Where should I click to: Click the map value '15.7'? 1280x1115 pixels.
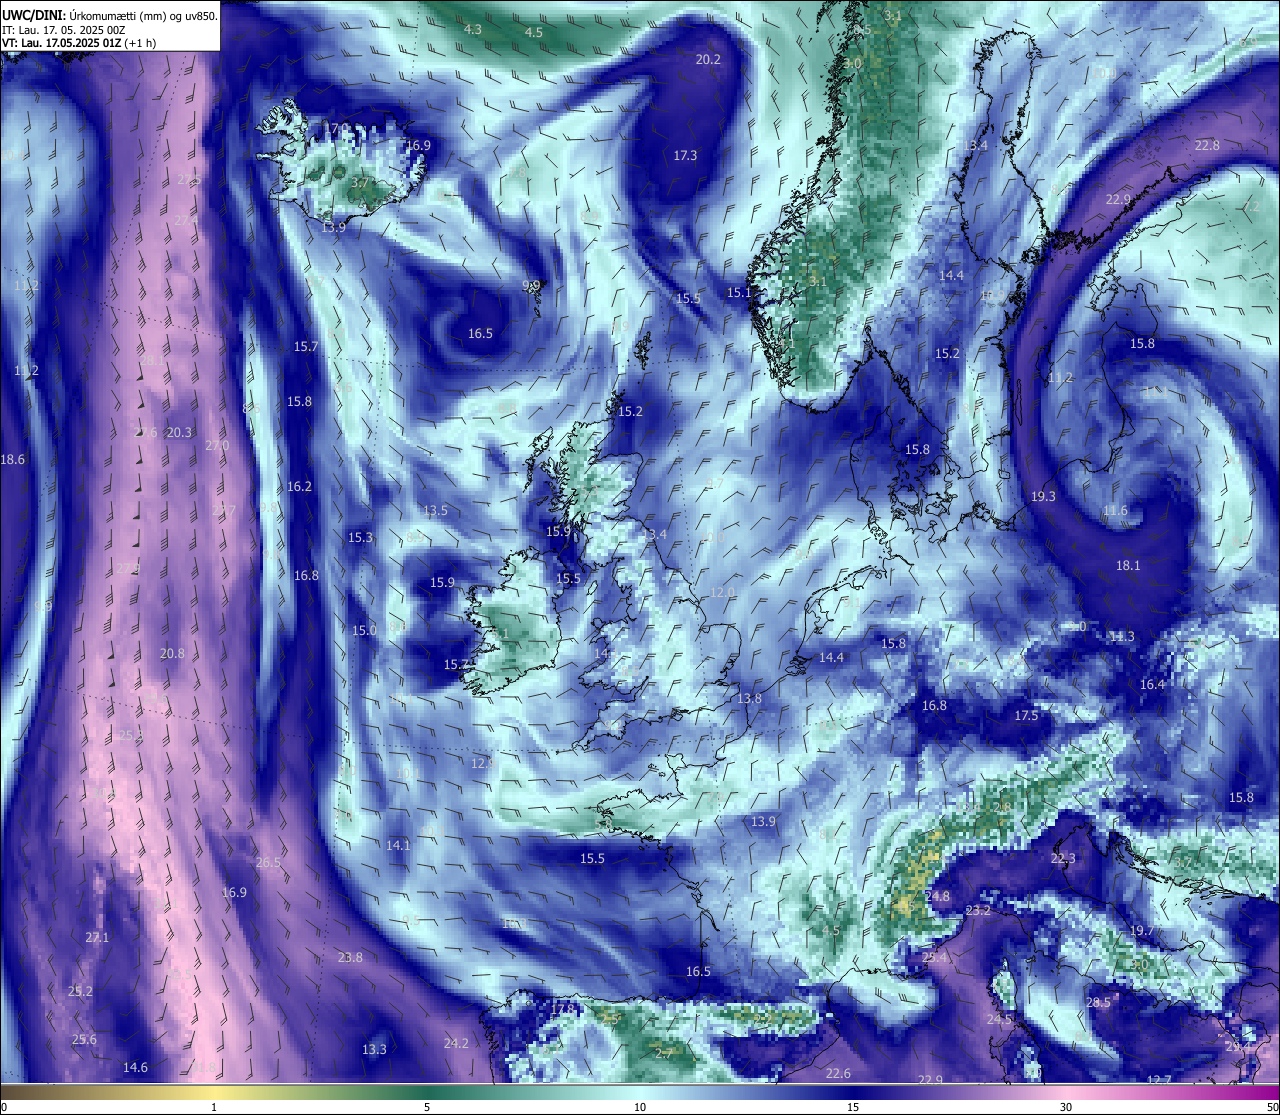pos(305,347)
